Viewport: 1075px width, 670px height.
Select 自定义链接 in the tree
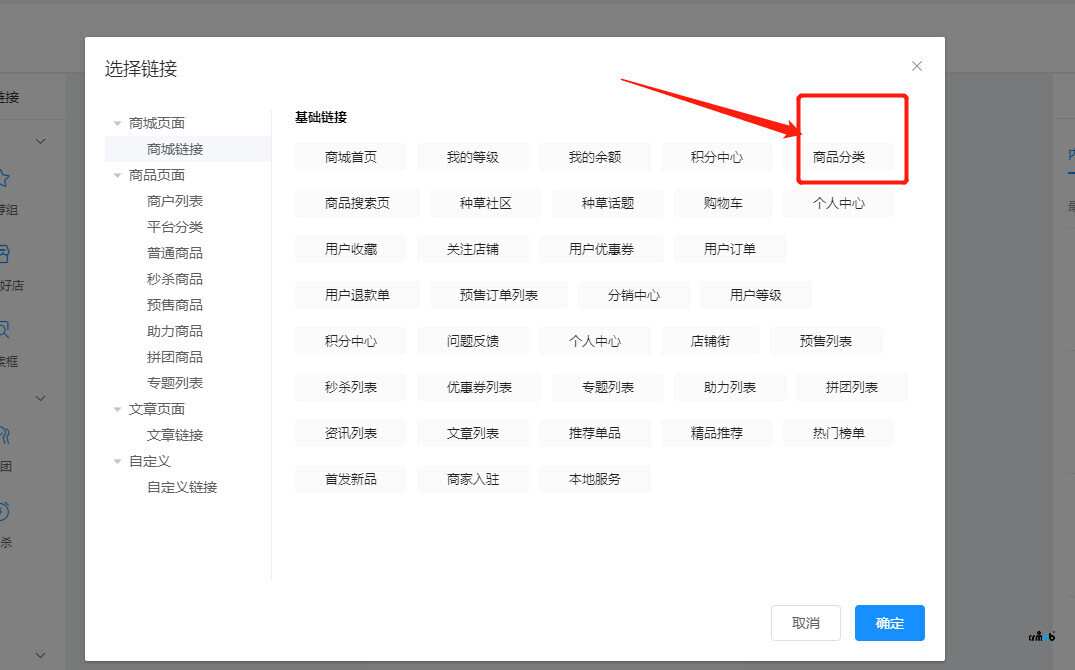182,488
